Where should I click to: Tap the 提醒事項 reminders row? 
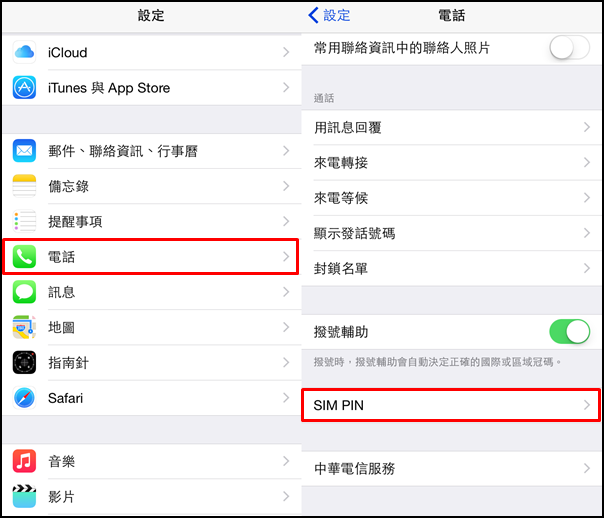[152, 221]
